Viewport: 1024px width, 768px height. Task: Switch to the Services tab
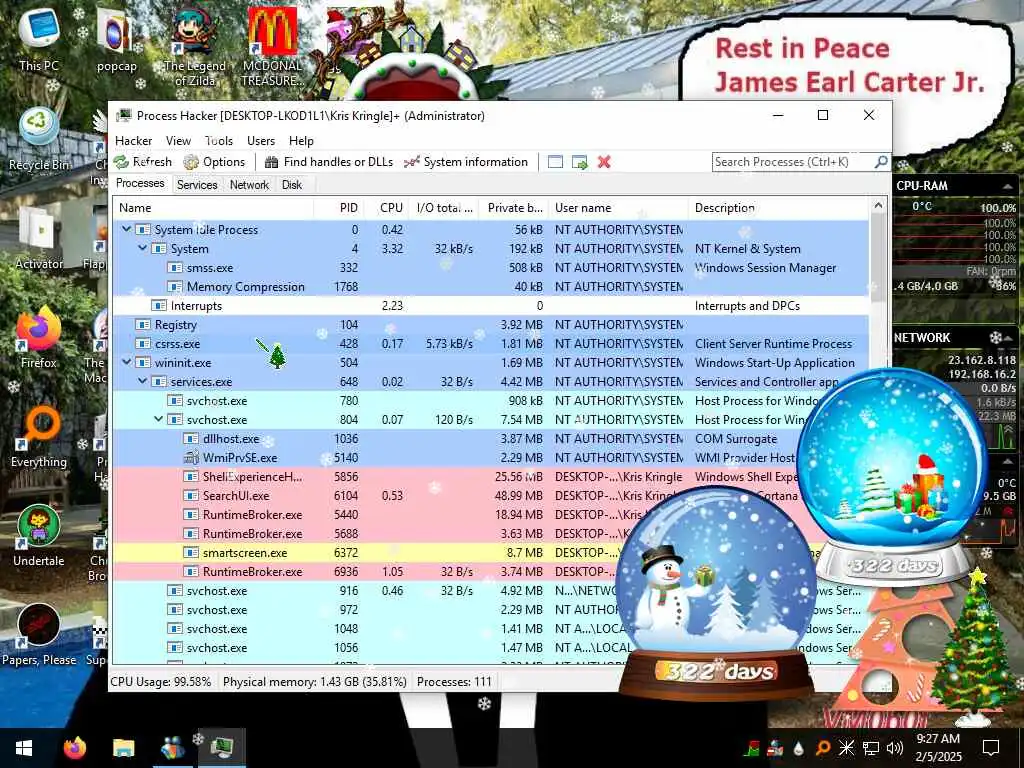[x=197, y=185]
